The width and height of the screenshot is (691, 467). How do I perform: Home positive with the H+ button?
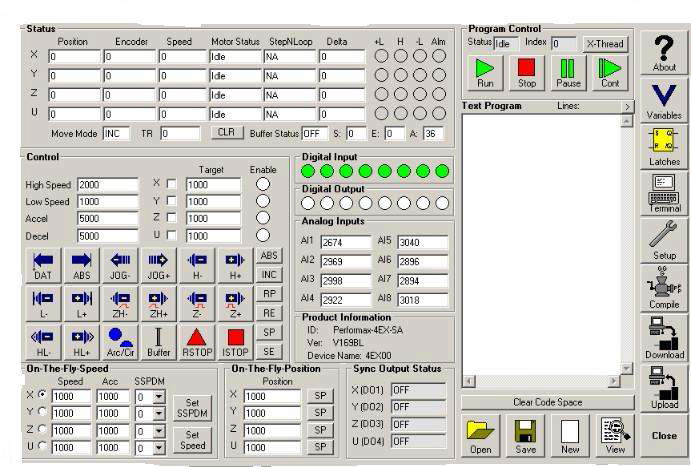pyautogui.click(x=235, y=265)
